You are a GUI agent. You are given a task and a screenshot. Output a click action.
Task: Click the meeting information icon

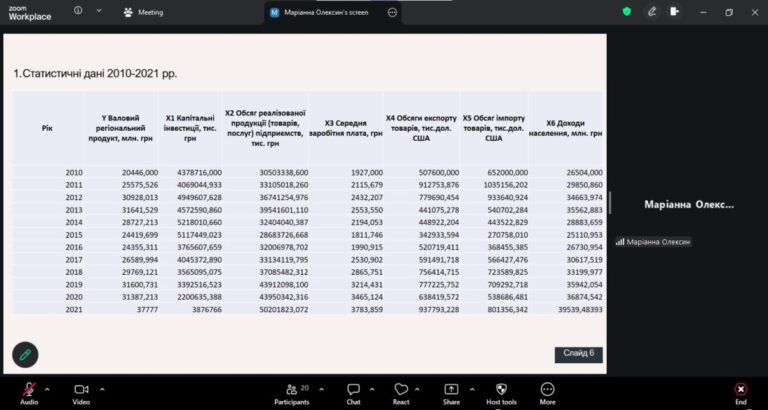tap(78, 10)
